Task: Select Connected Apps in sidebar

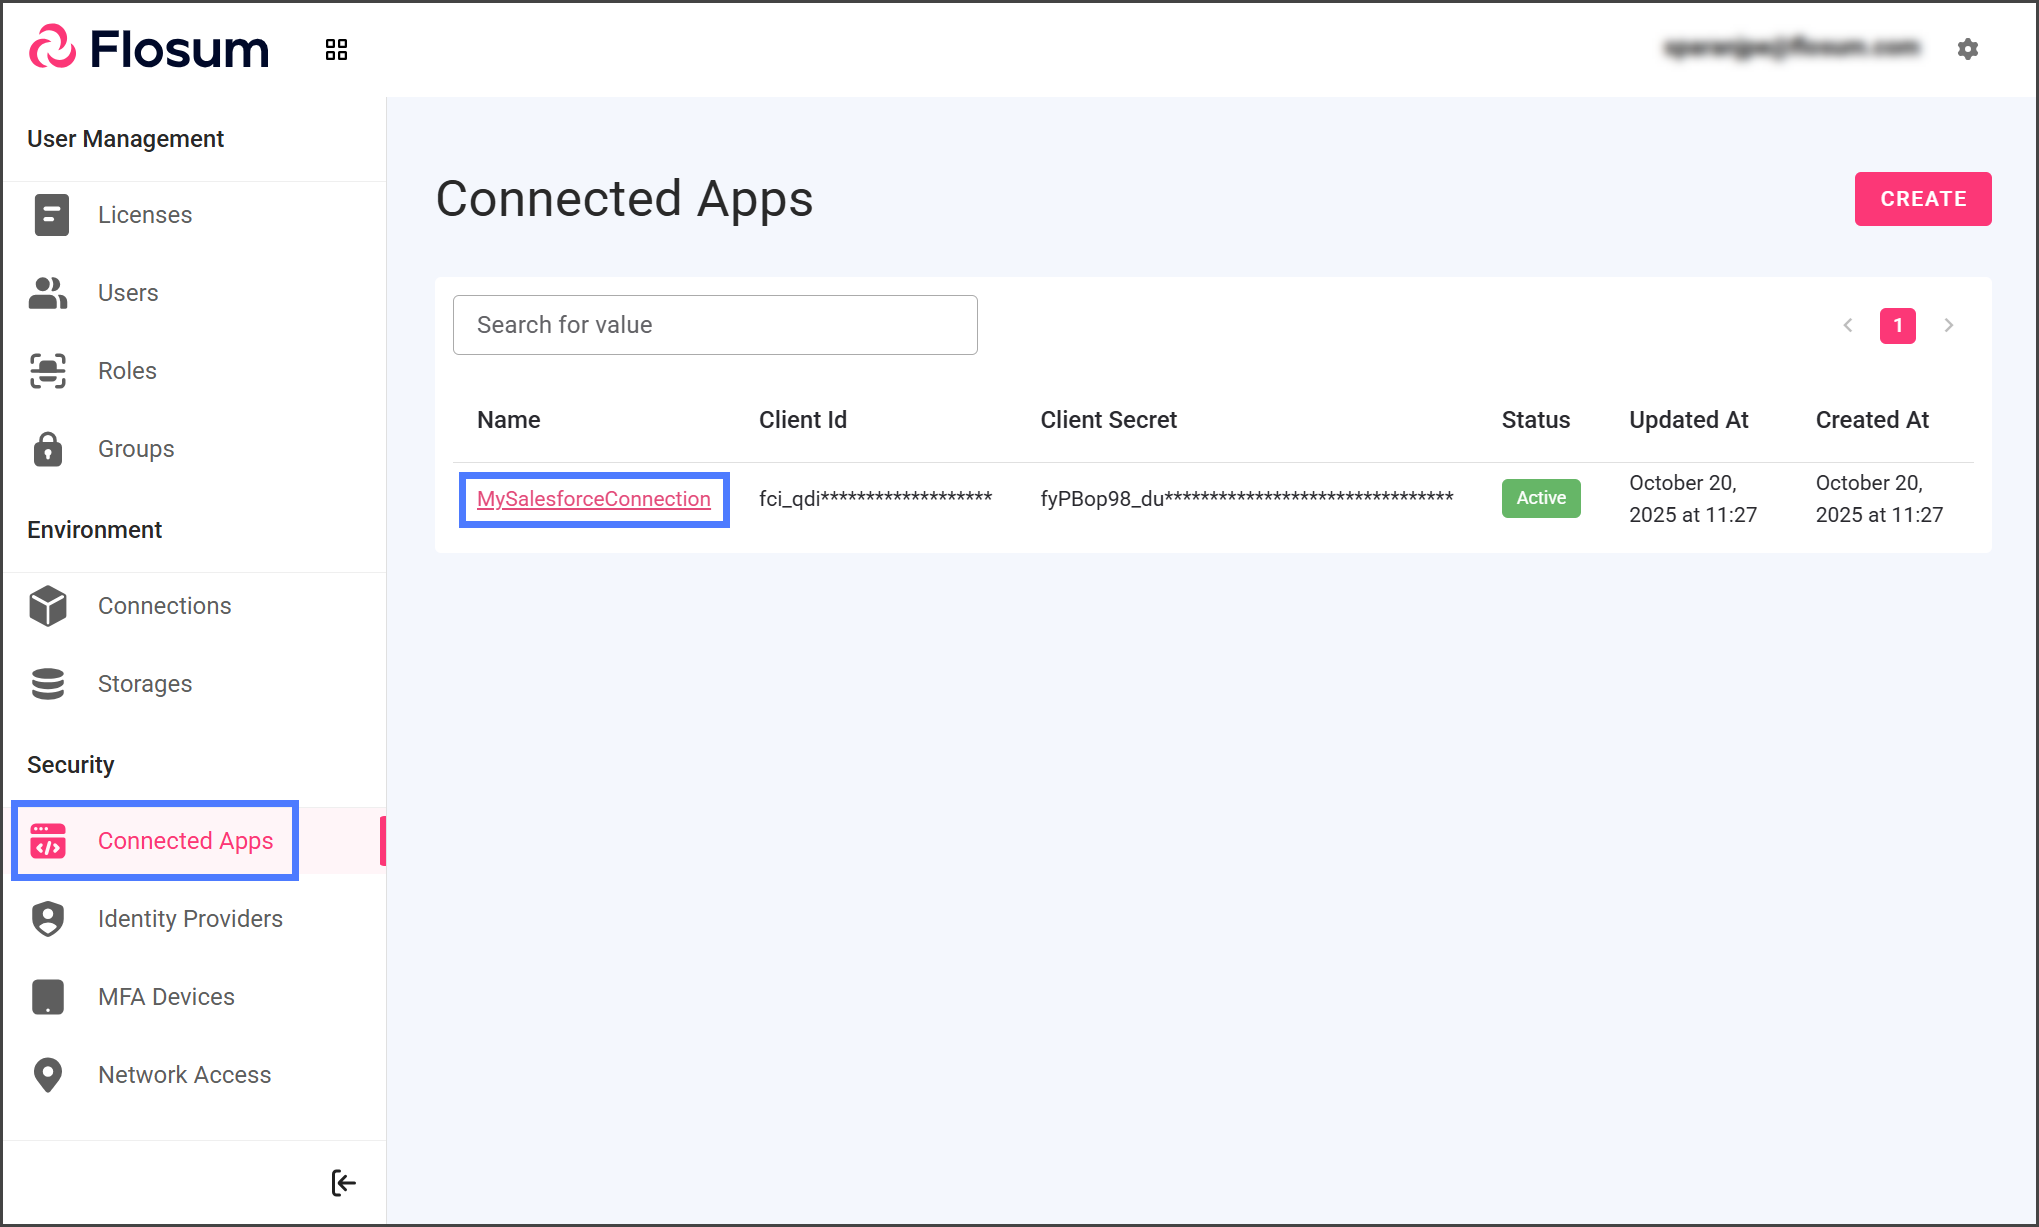Action: [185, 841]
